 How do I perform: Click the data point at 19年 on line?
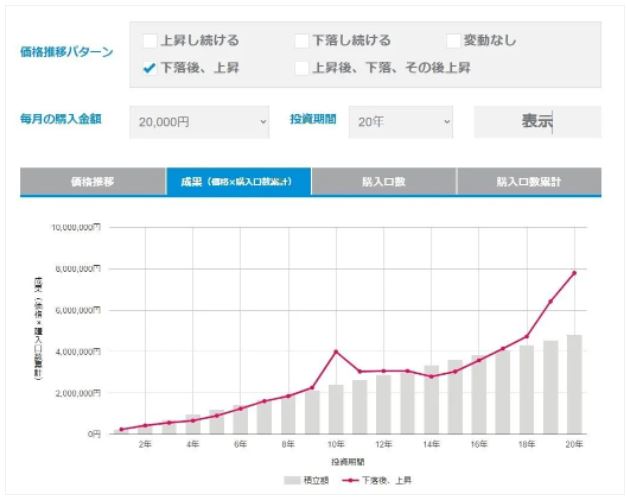coord(550,301)
